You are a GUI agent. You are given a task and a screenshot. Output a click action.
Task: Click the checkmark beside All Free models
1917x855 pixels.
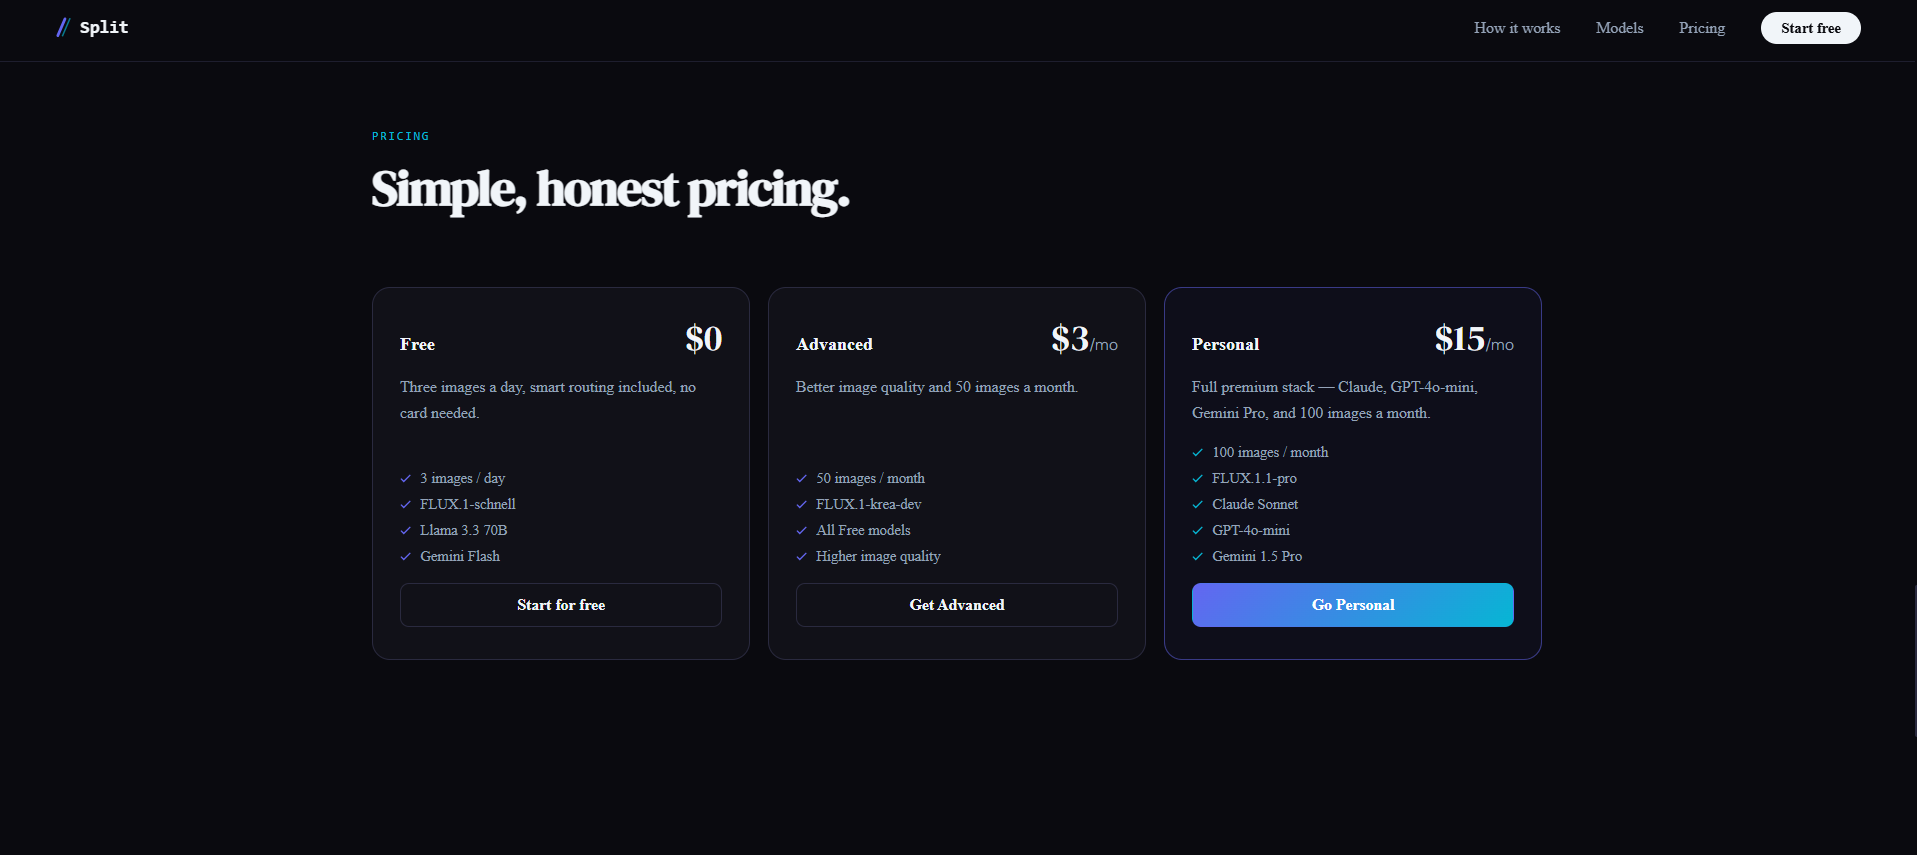(800, 530)
